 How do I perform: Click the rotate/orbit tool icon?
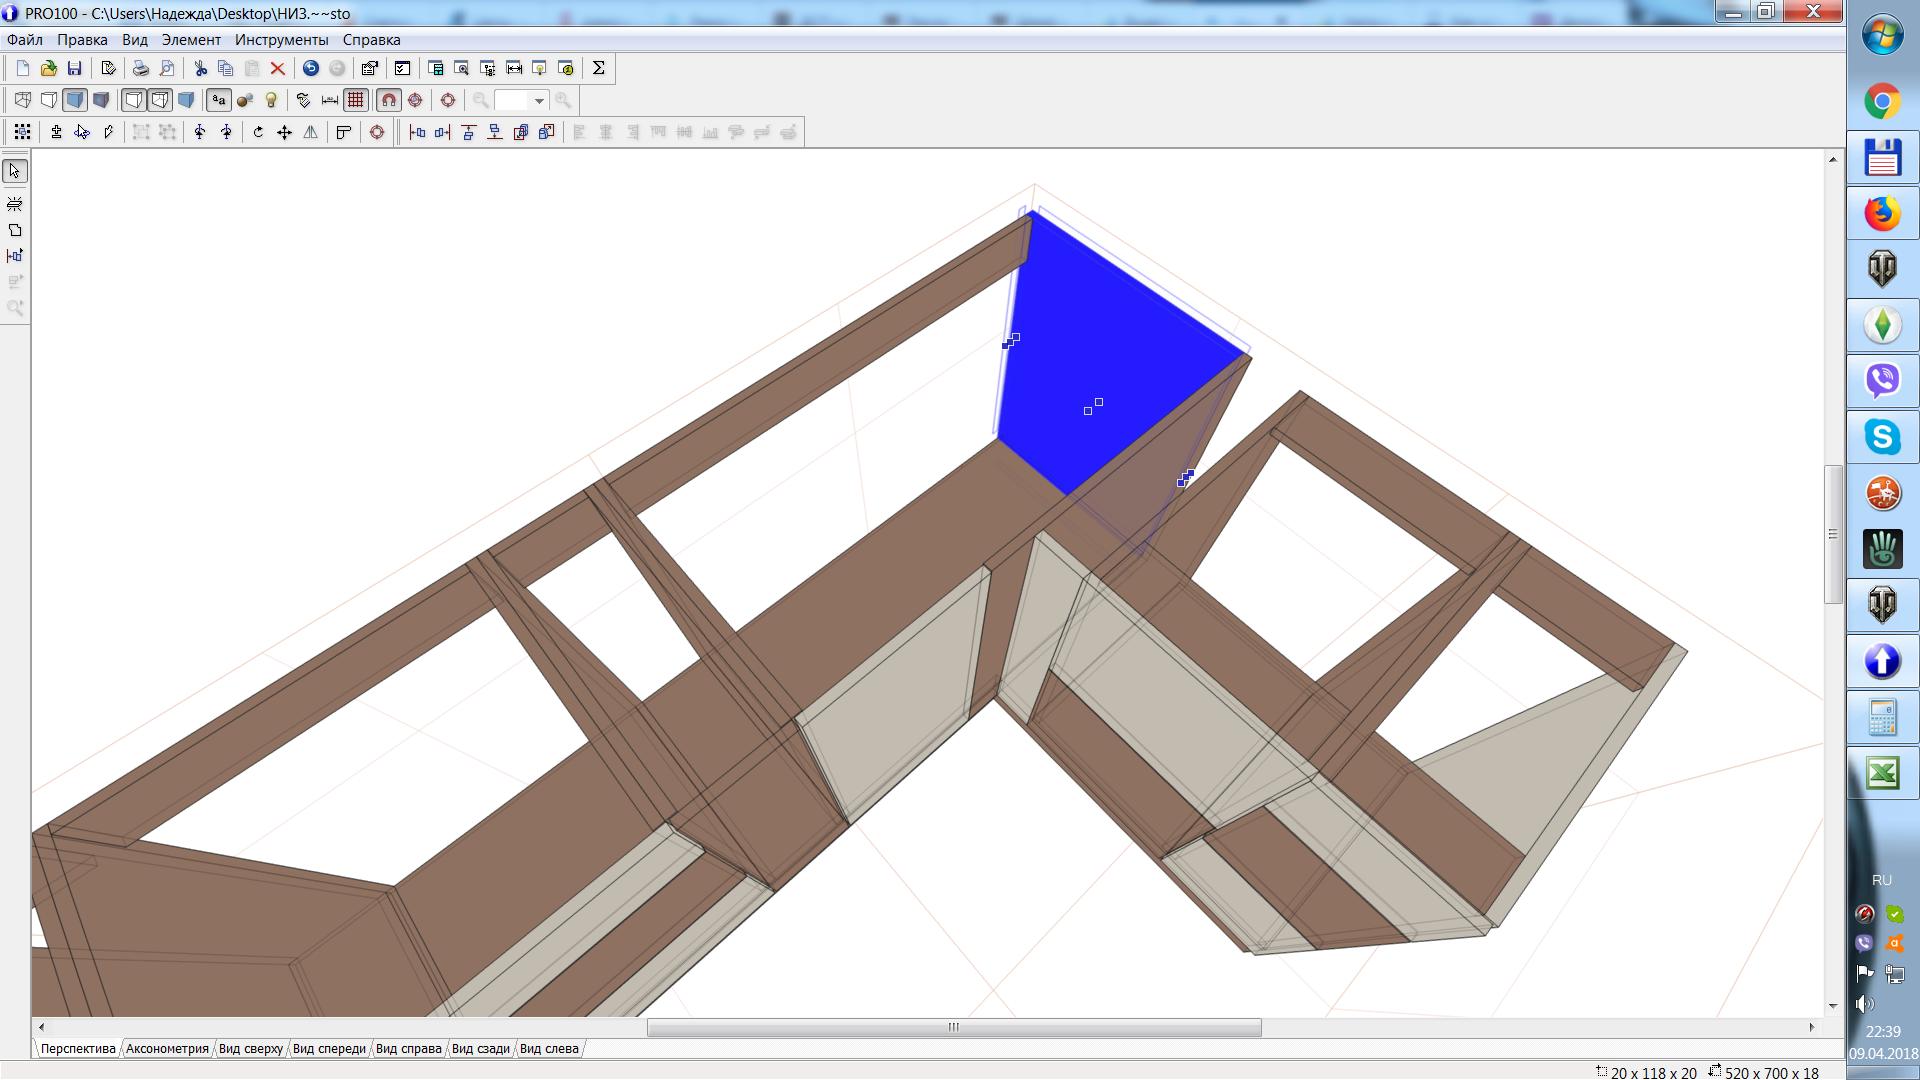pyautogui.click(x=258, y=131)
